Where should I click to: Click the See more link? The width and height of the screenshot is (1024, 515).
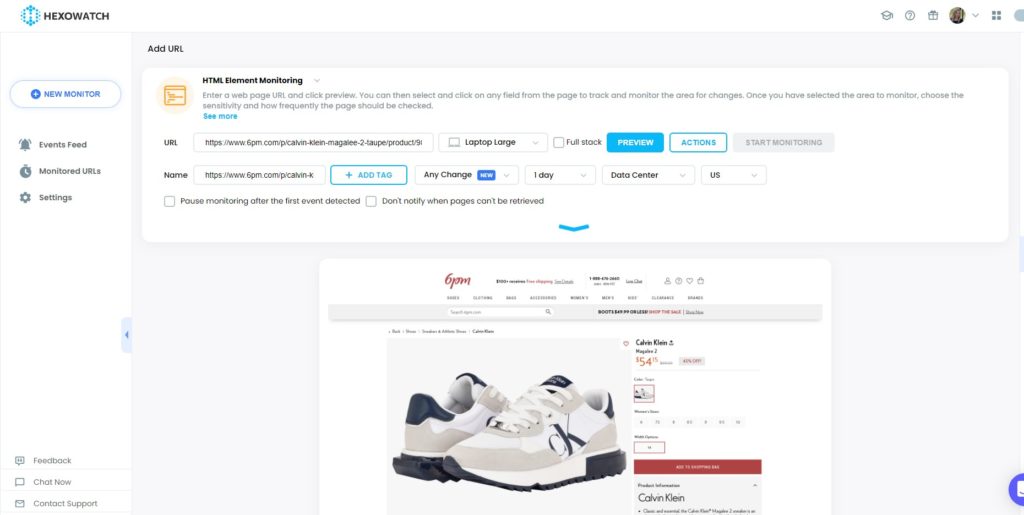(220, 116)
